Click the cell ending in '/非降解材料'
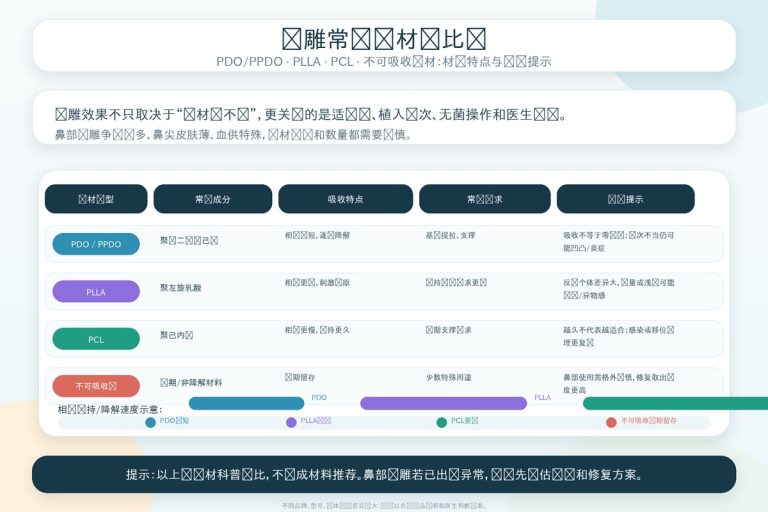The width and height of the screenshot is (768, 512). [191, 382]
